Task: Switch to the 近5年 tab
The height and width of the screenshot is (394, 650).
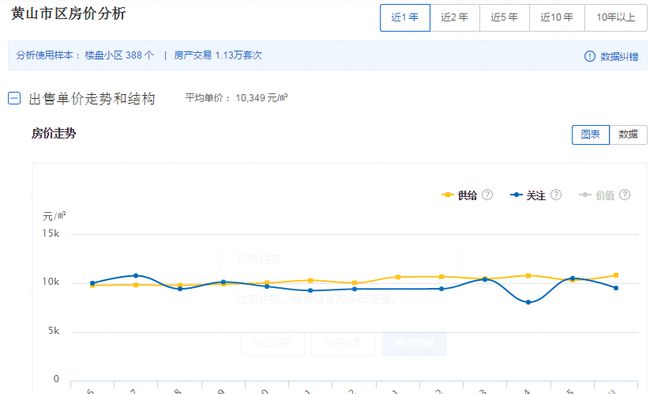Action: [504, 17]
